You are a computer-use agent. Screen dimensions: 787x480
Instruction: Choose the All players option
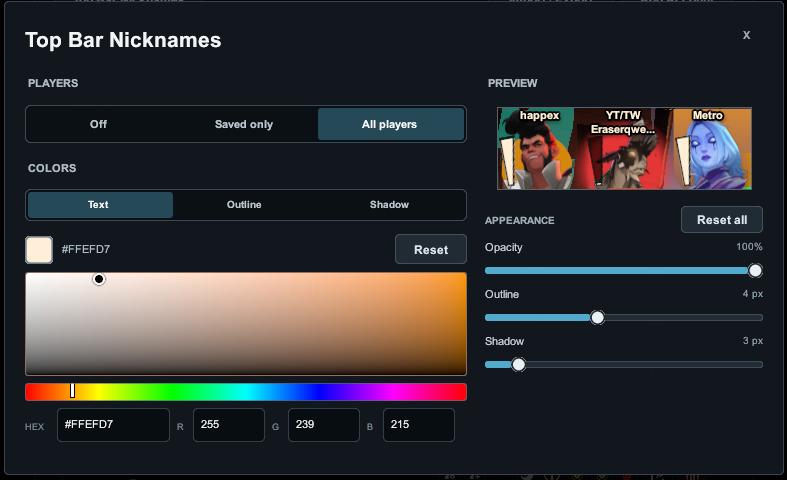click(x=390, y=124)
